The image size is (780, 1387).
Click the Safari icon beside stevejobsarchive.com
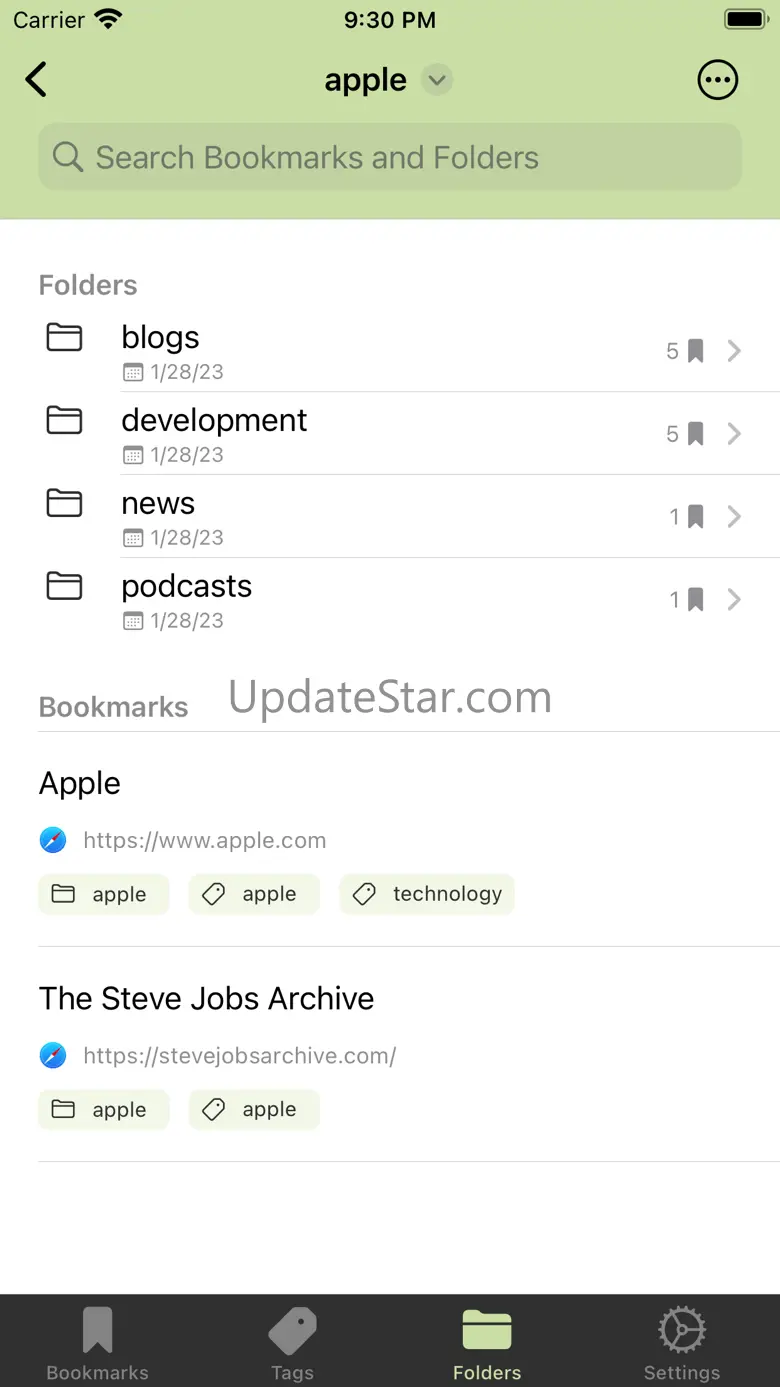(x=53, y=1055)
